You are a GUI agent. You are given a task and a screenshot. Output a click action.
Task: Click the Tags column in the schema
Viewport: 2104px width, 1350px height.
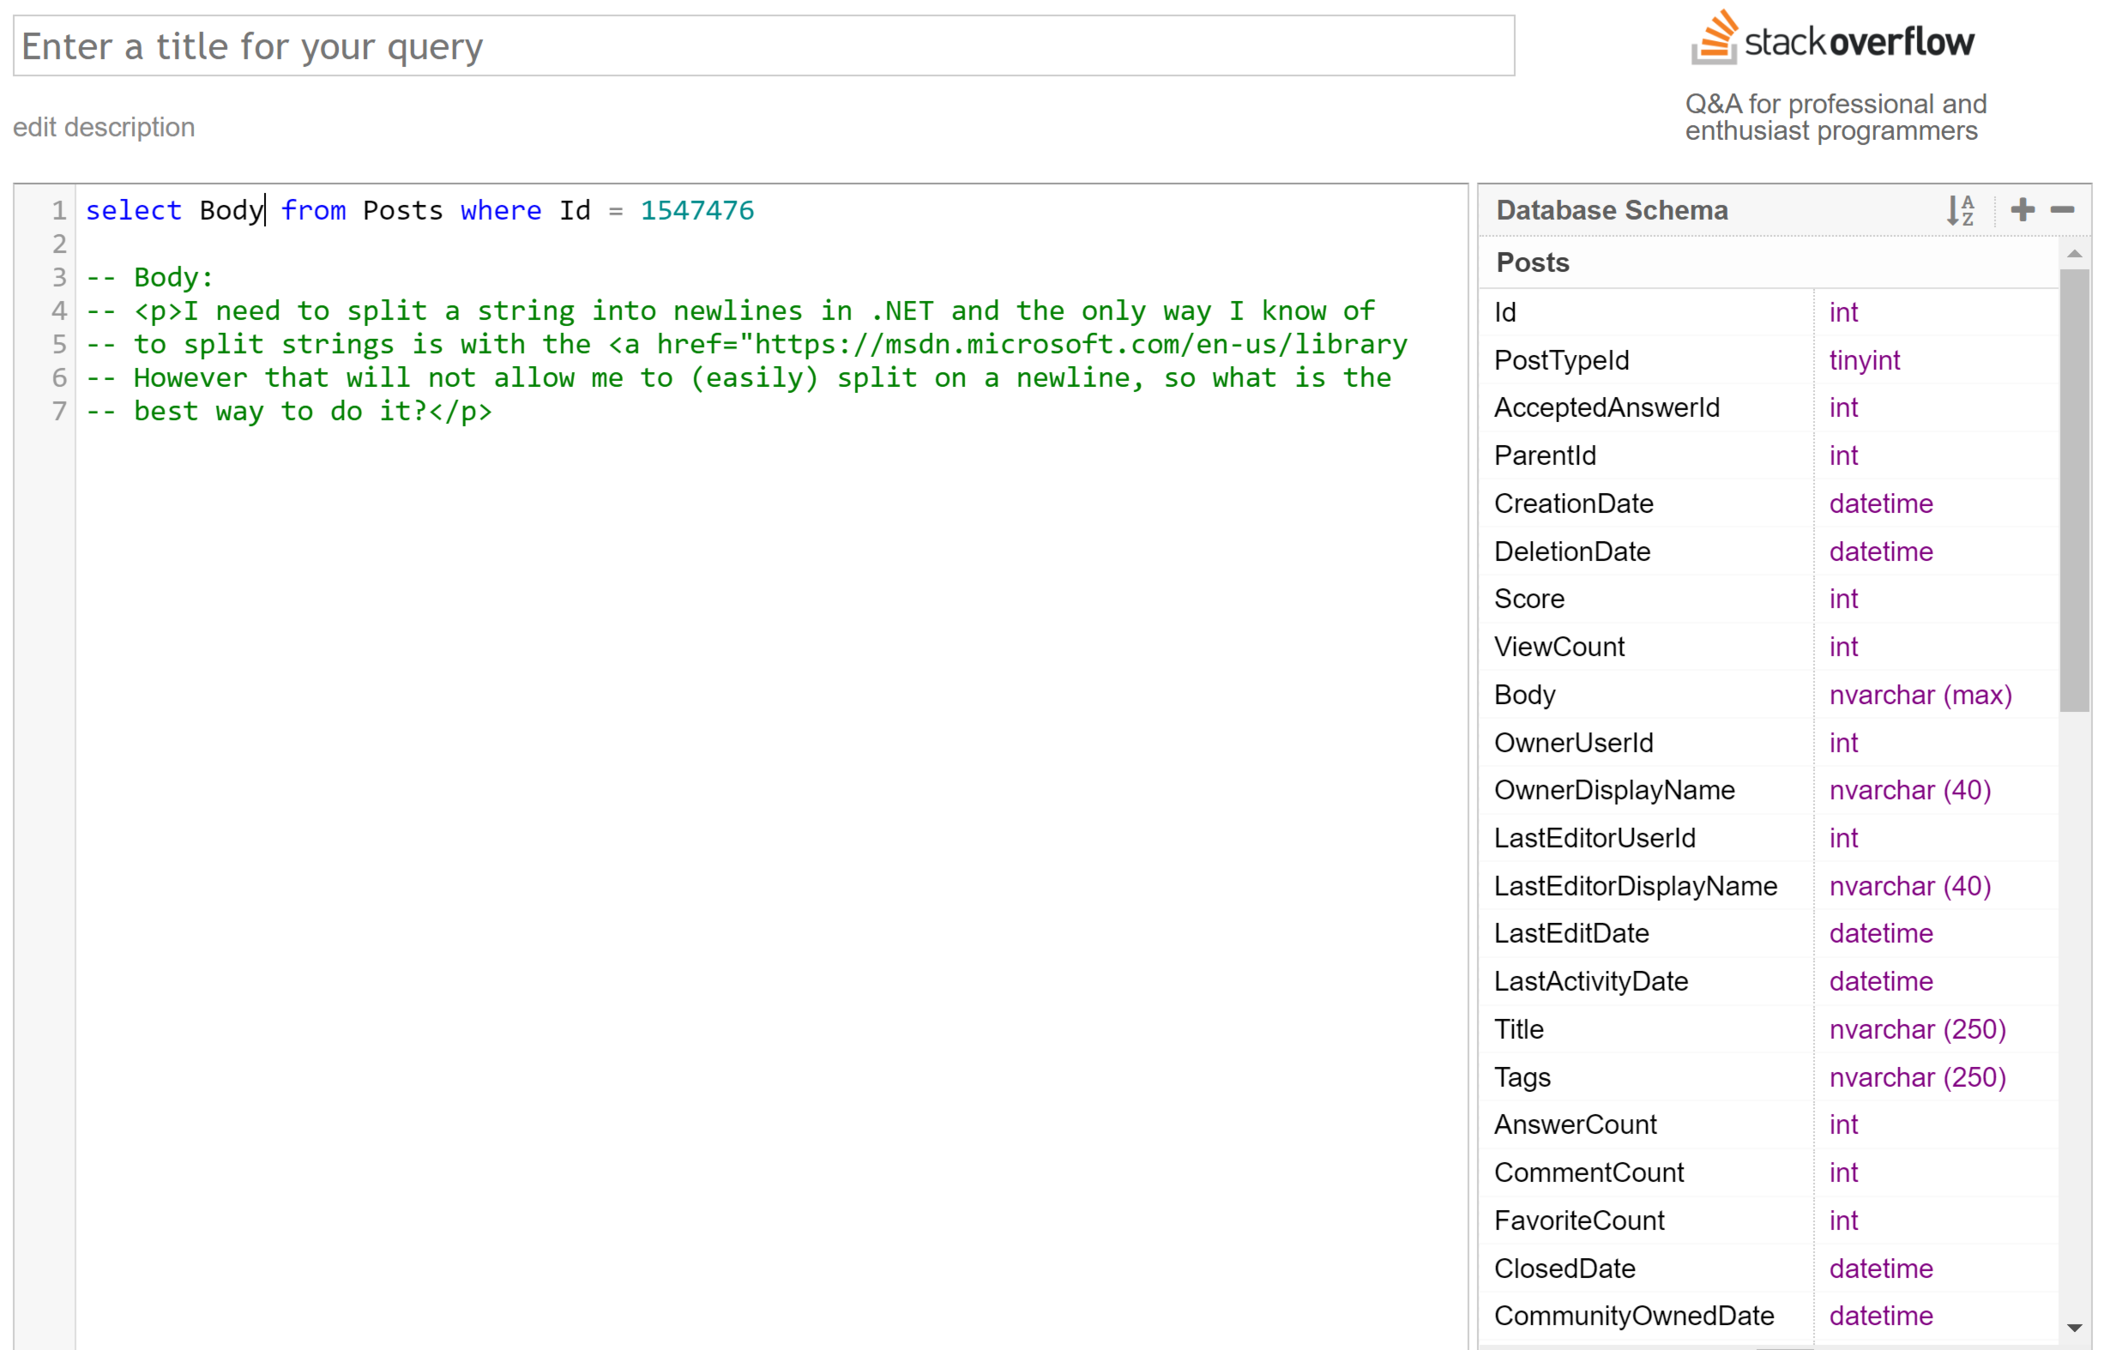(1522, 1077)
